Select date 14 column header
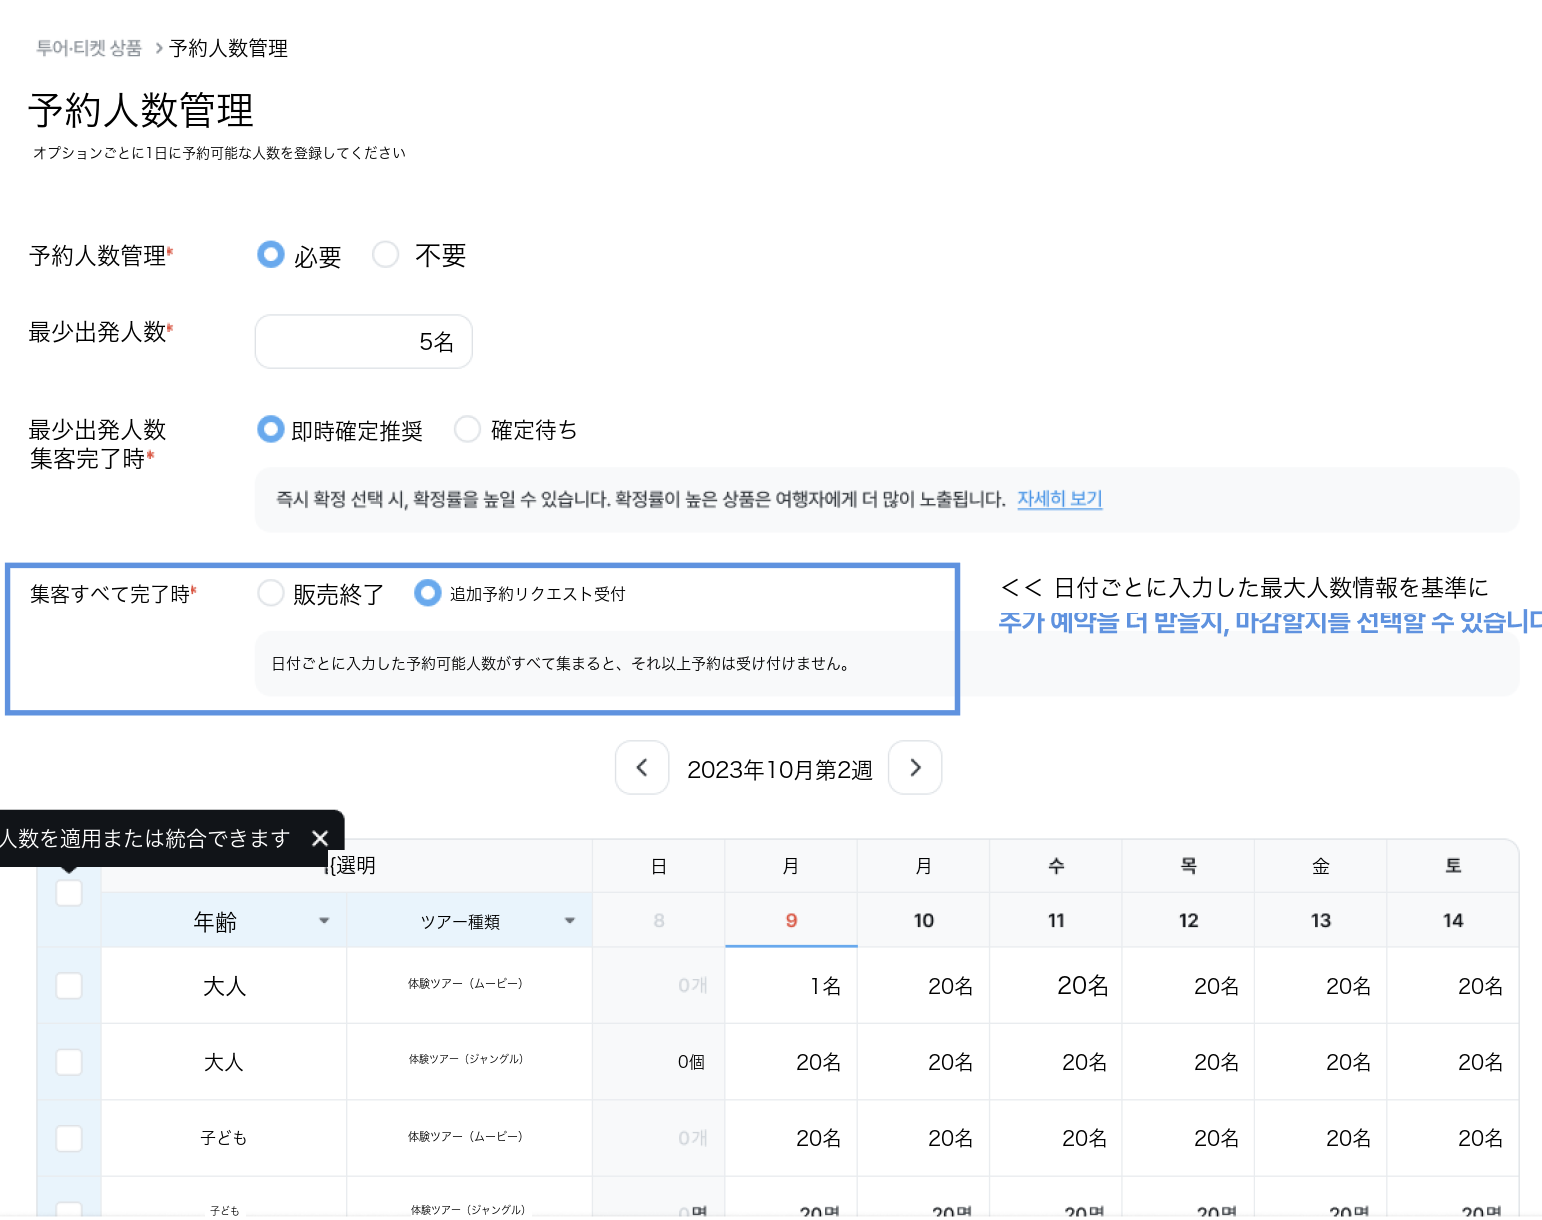Viewport: 1542px width, 1220px height. pos(1453,920)
